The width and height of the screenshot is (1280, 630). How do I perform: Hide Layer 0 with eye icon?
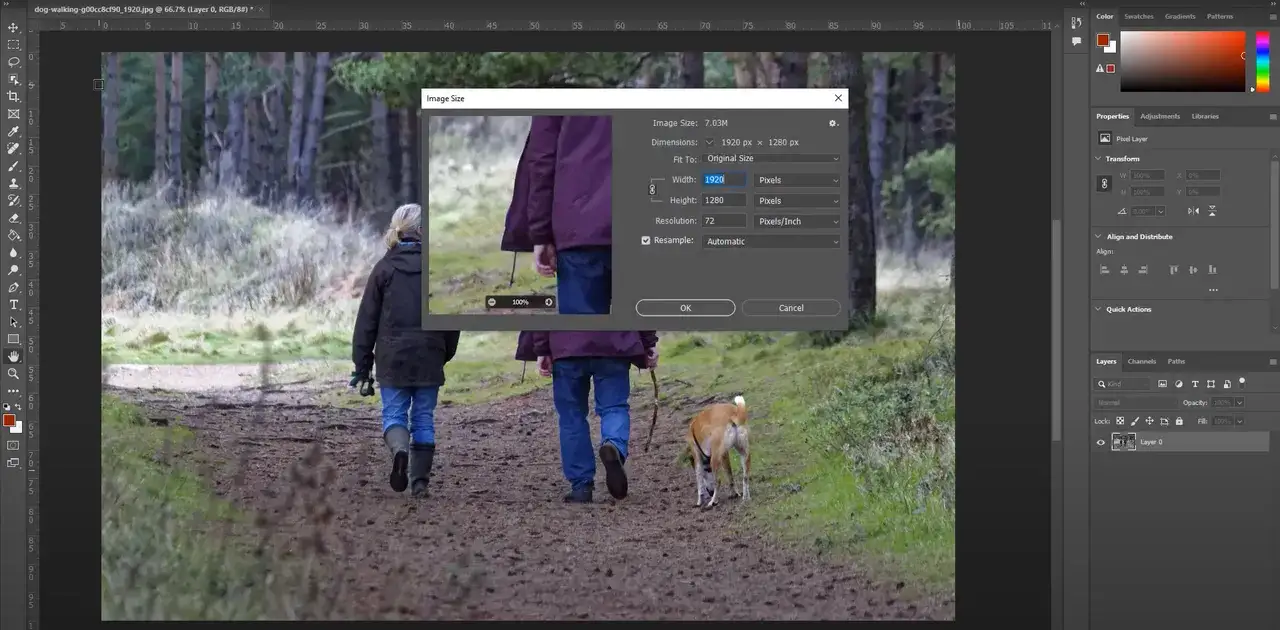1101,442
